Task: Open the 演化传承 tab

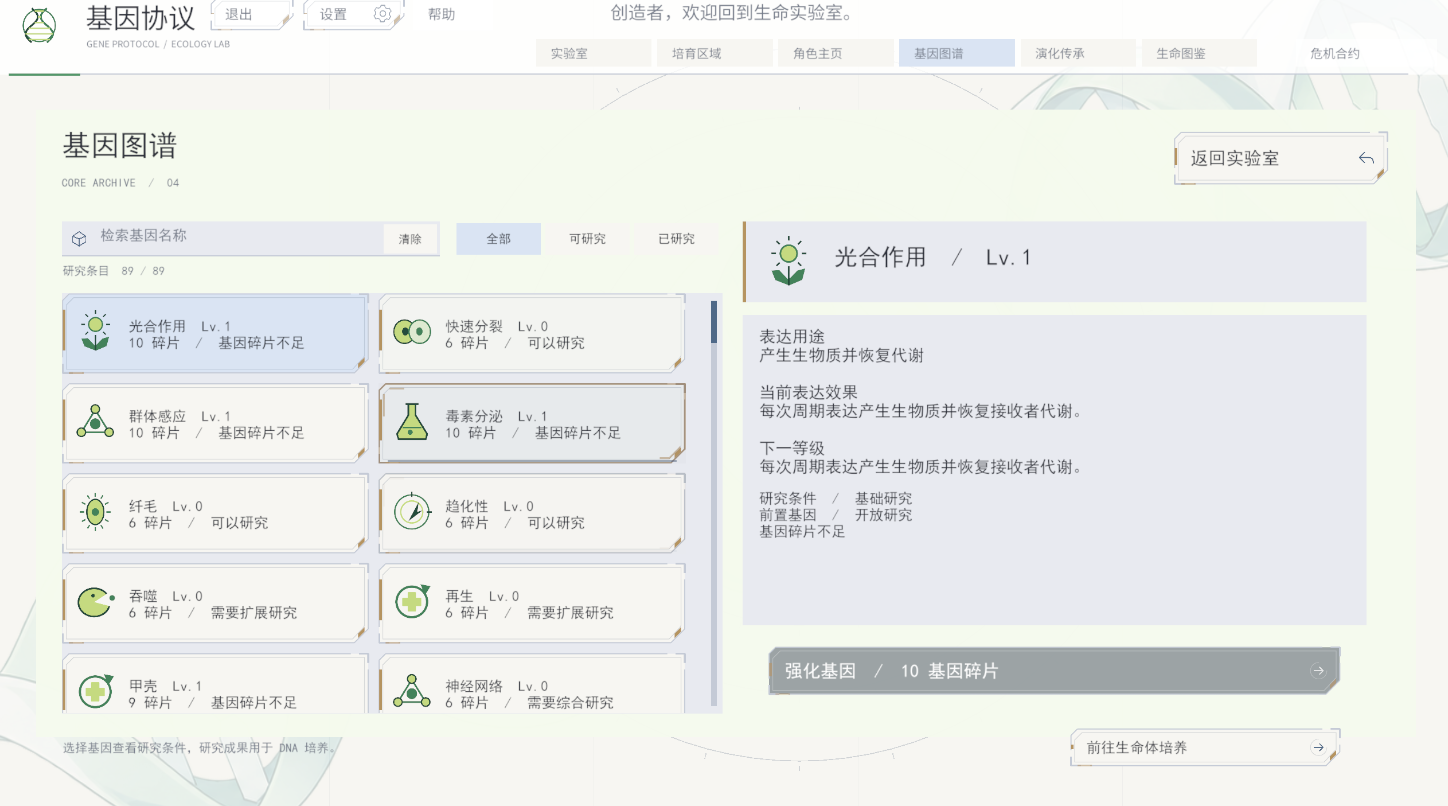Action: [1077, 54]
